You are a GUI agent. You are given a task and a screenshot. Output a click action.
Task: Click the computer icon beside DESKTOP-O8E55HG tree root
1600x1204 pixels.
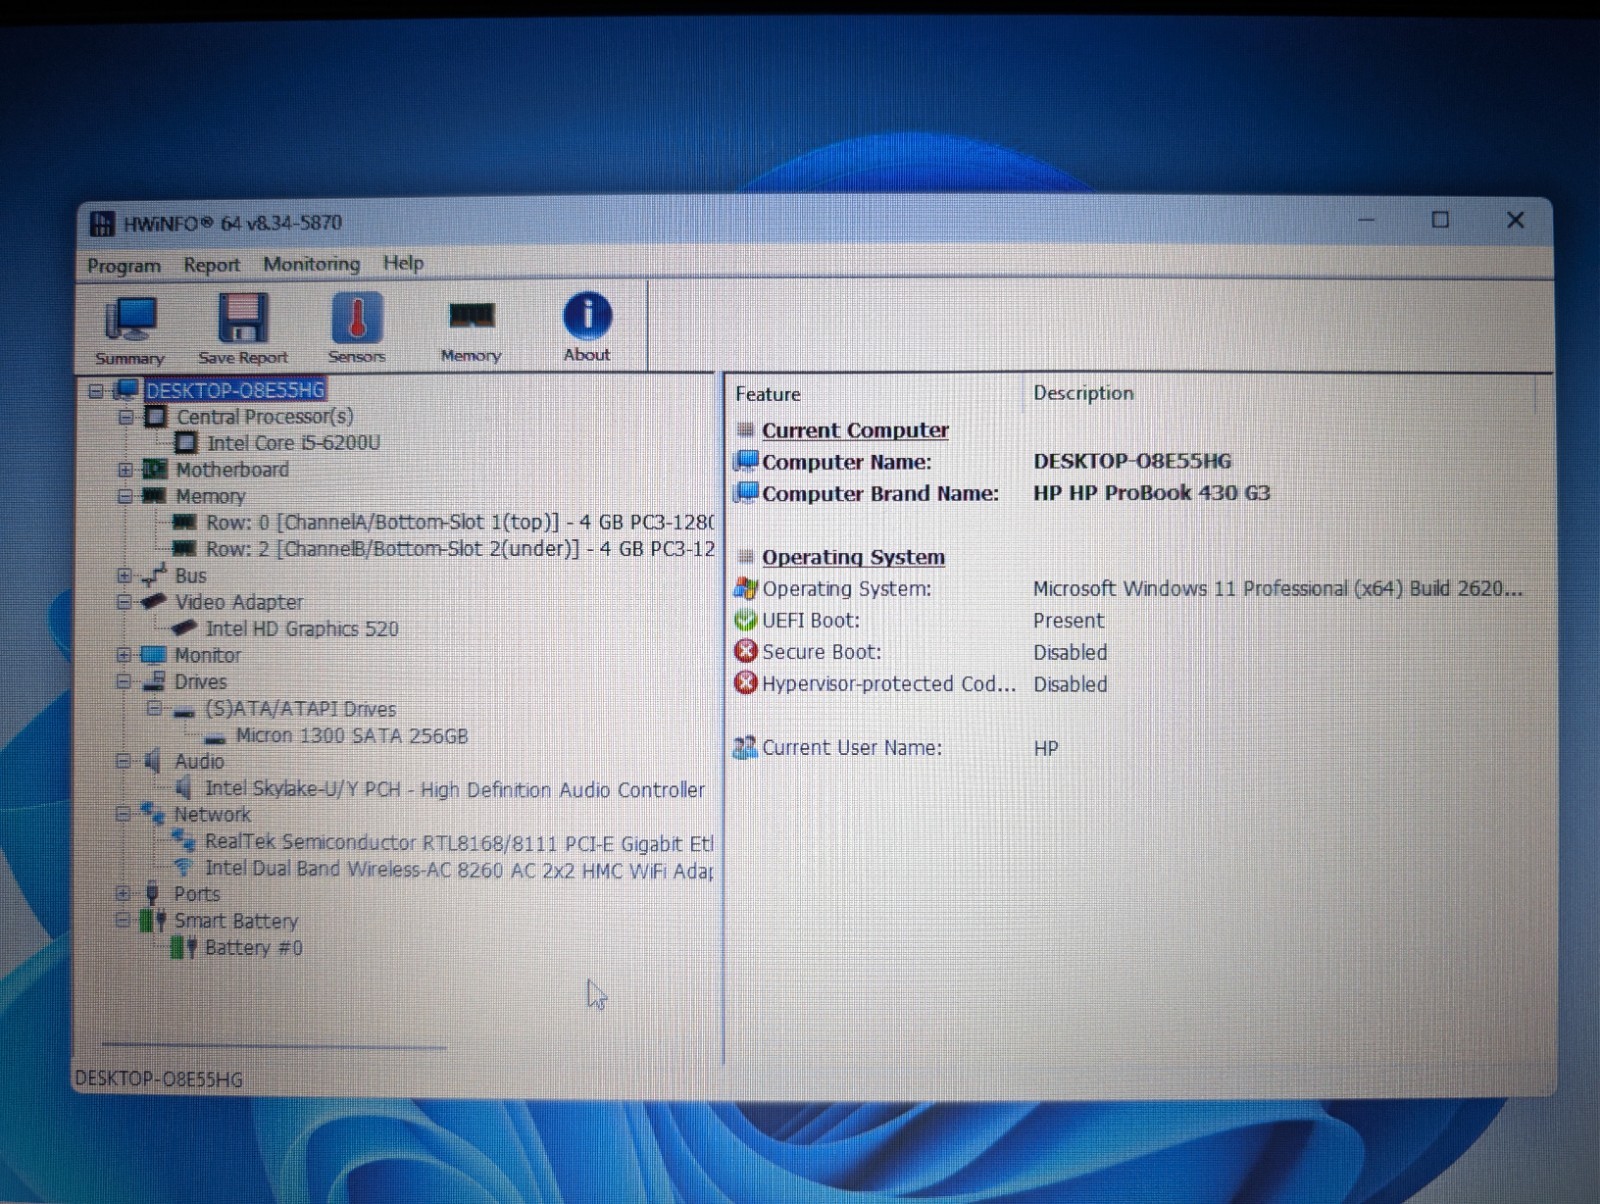pyautogui.click(x=128, y=389)
